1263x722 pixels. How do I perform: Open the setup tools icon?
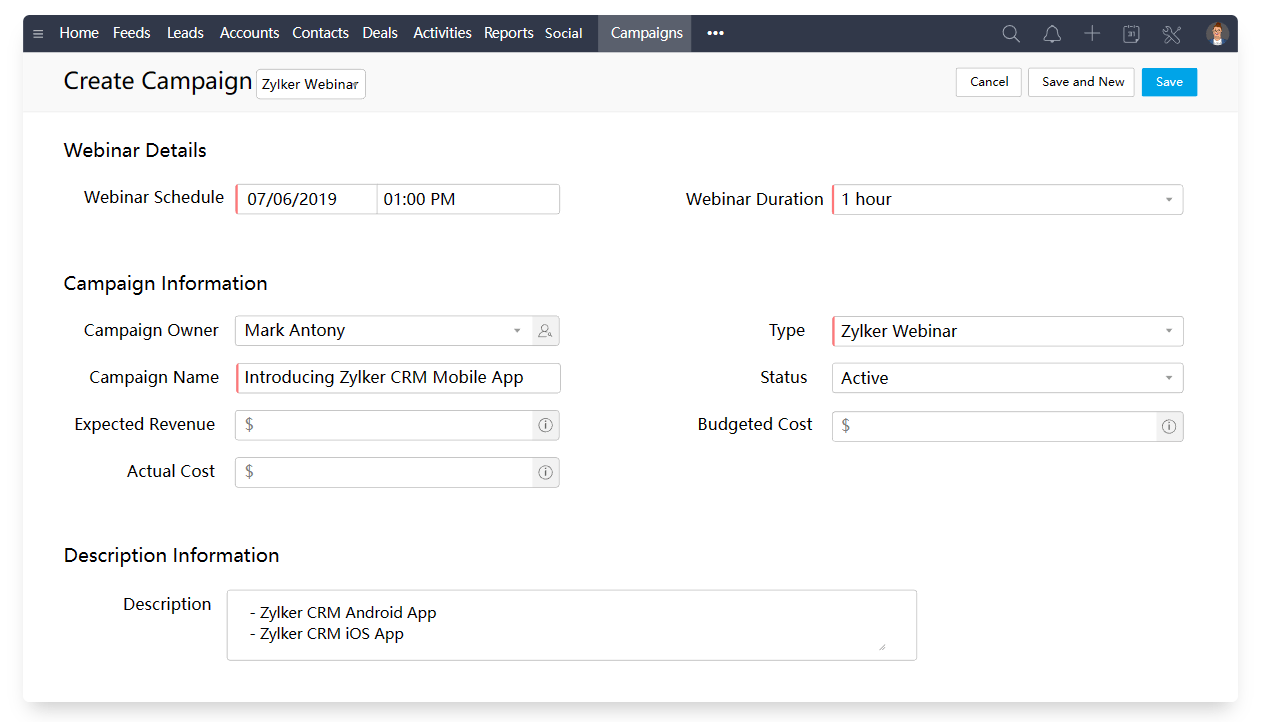click(1172, 34)
